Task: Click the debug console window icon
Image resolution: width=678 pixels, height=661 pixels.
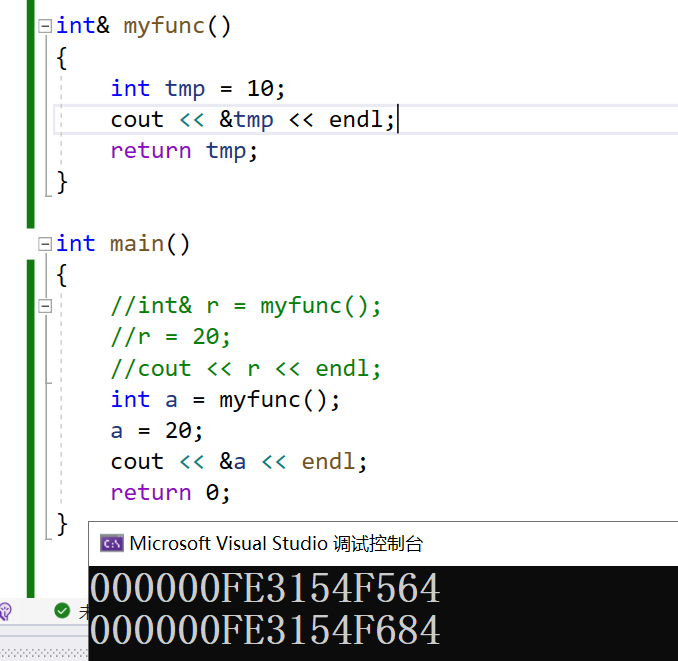Action: (112, 544)
